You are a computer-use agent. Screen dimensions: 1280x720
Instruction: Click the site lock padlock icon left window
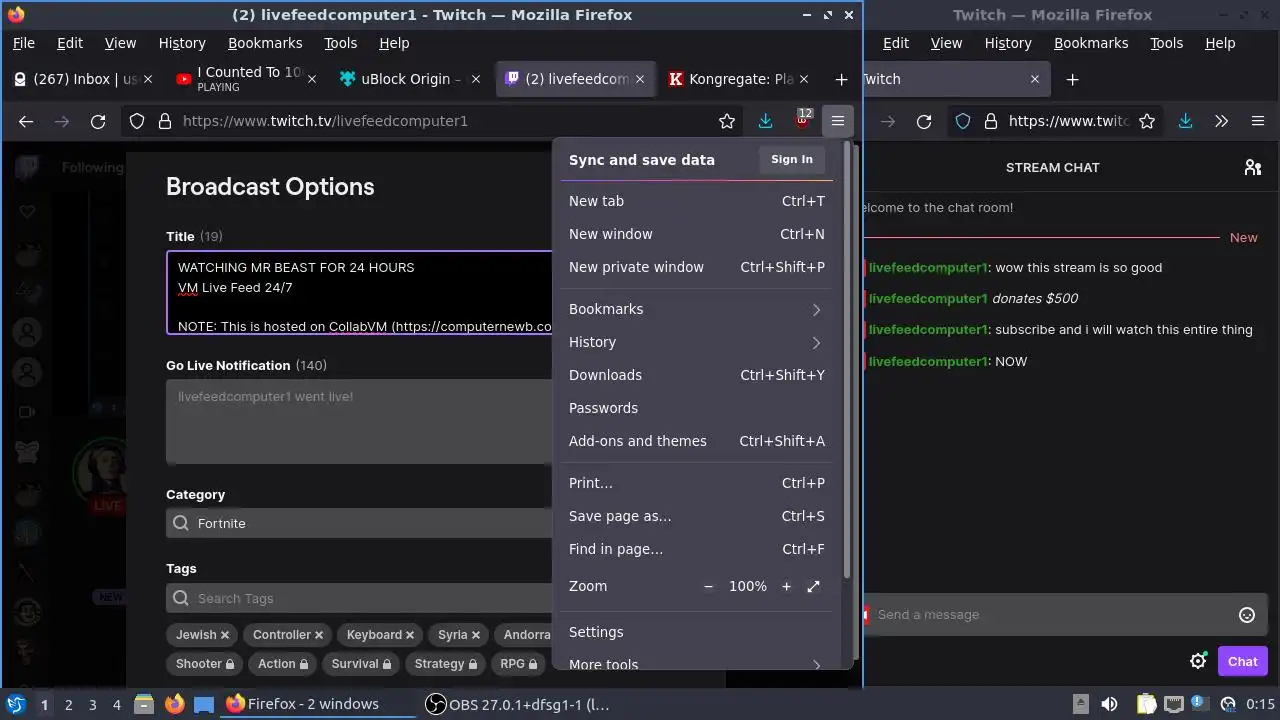[164, 121]
